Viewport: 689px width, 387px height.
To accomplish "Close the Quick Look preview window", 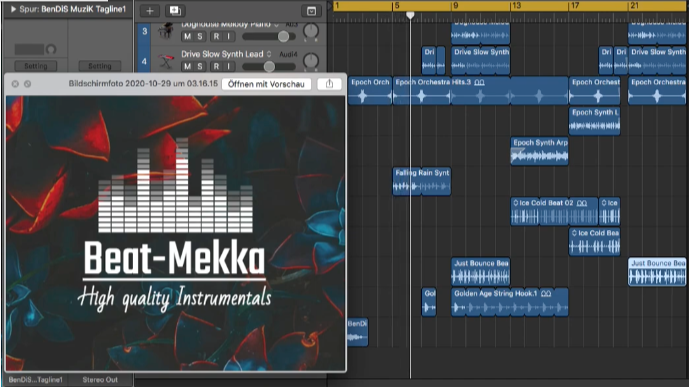I will point(15,84).
